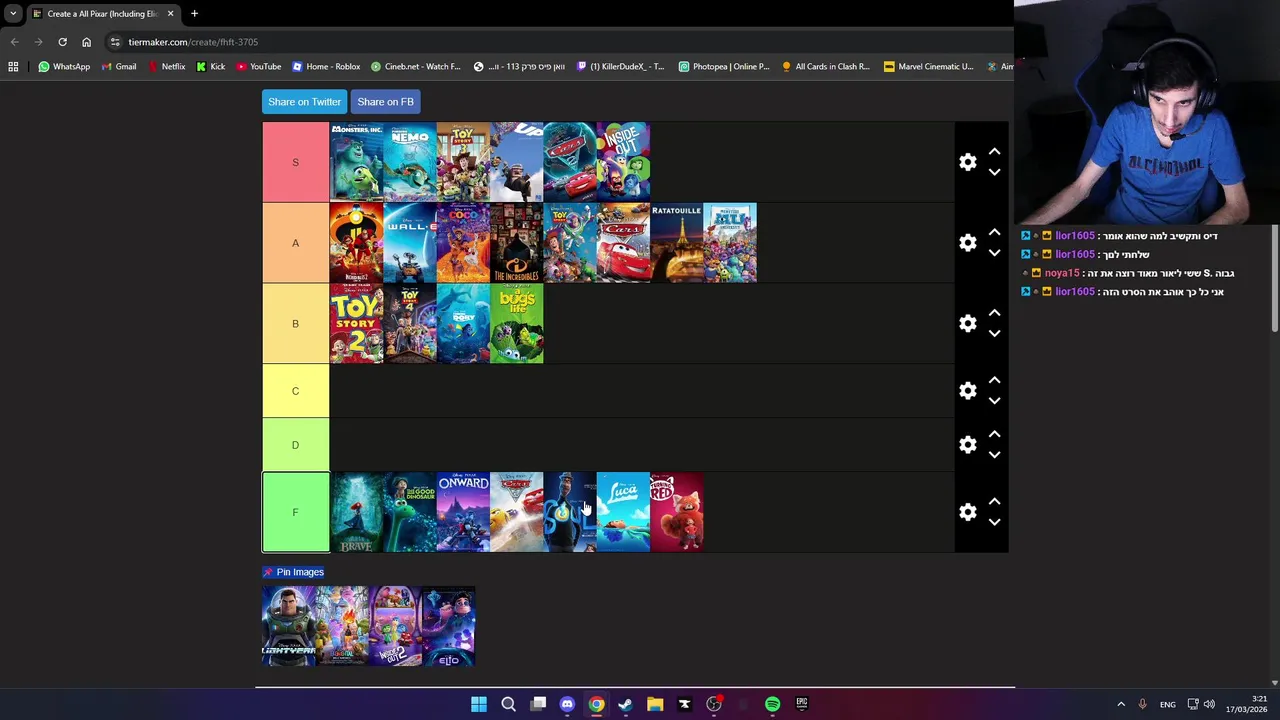Open WhatsApp bookmark
The width and height of the screenshot is (1280, 720).
click(64, 67)
